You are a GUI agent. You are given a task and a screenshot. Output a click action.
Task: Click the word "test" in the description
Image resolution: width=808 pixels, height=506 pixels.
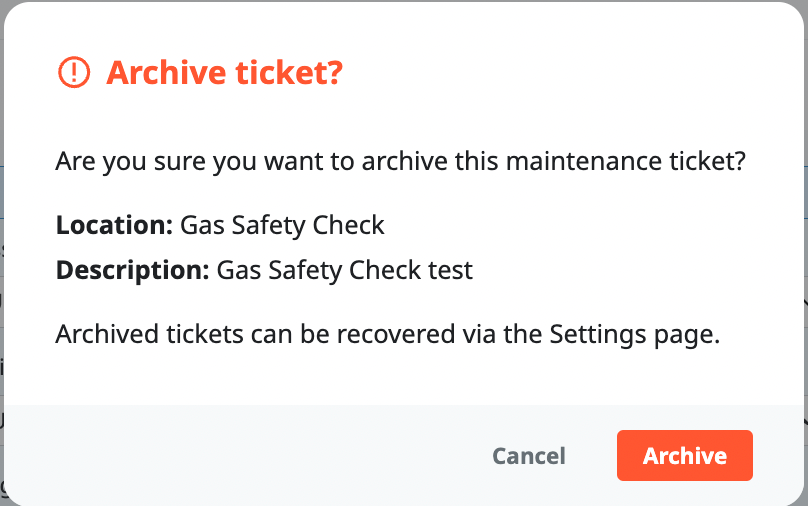click(450, 270)
